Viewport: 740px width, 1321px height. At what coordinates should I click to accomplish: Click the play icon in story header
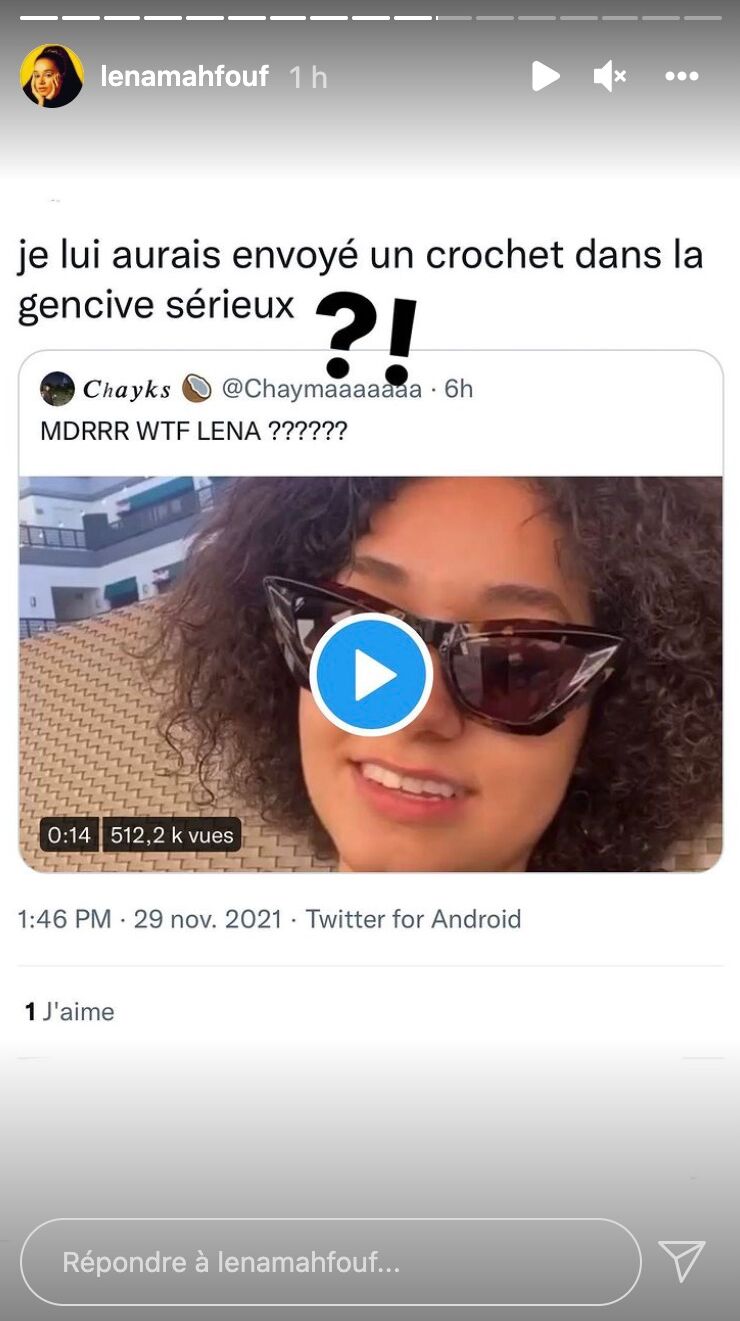click(x=545, y=76)
